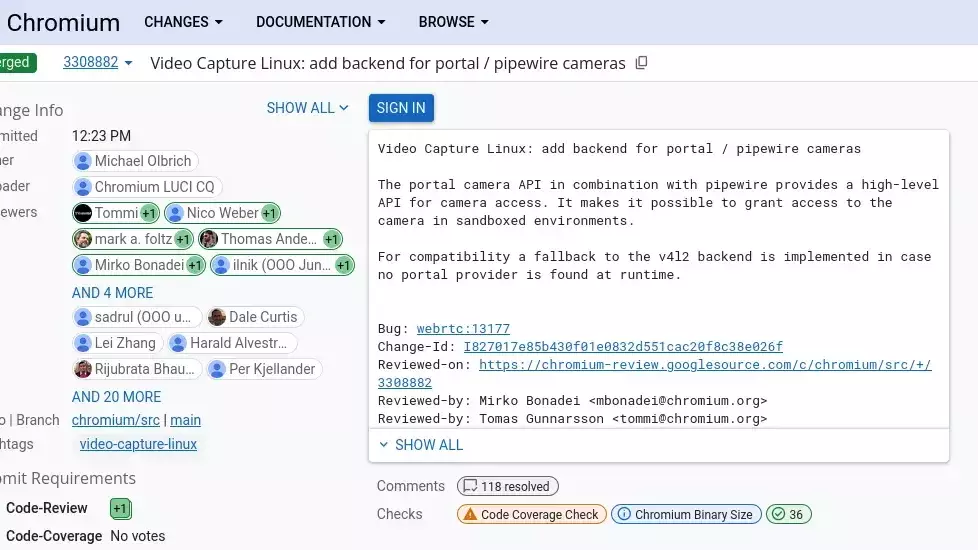Select uploader chip Chromium LUCI CQ
978x550 pixels.
[147, 187]
